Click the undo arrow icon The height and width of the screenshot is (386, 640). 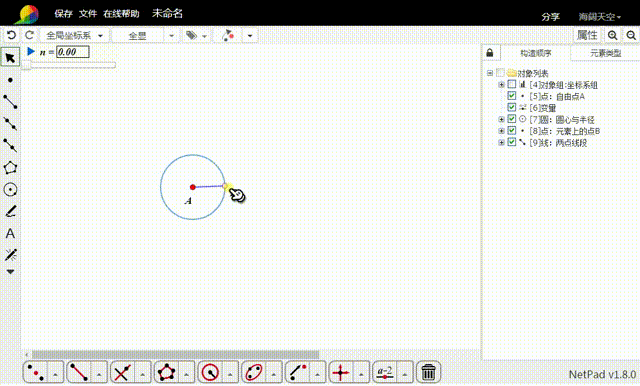[11, 35]
